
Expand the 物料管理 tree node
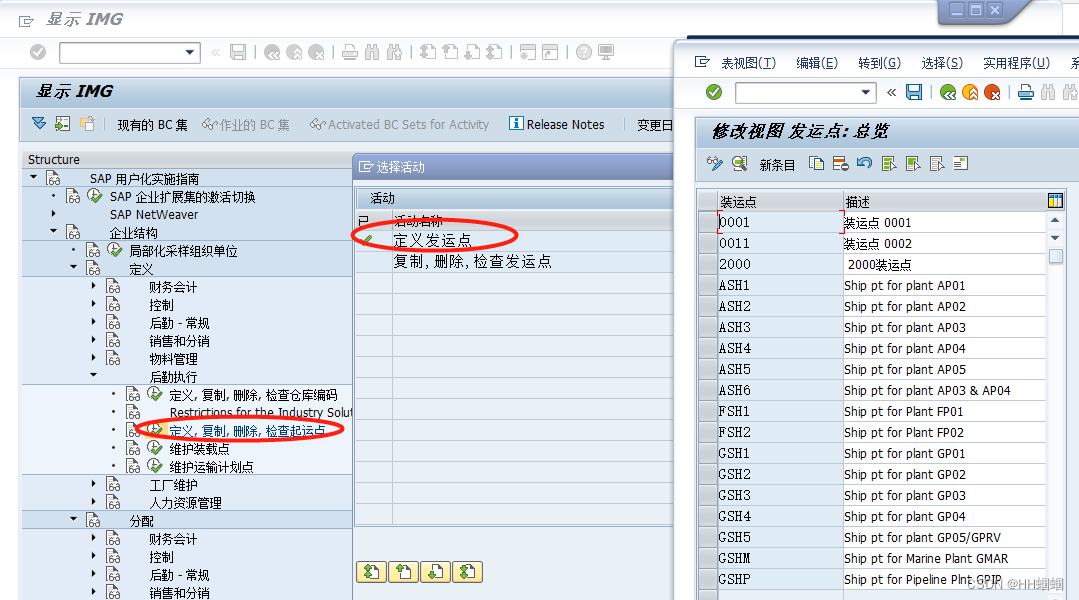(94, 358)
